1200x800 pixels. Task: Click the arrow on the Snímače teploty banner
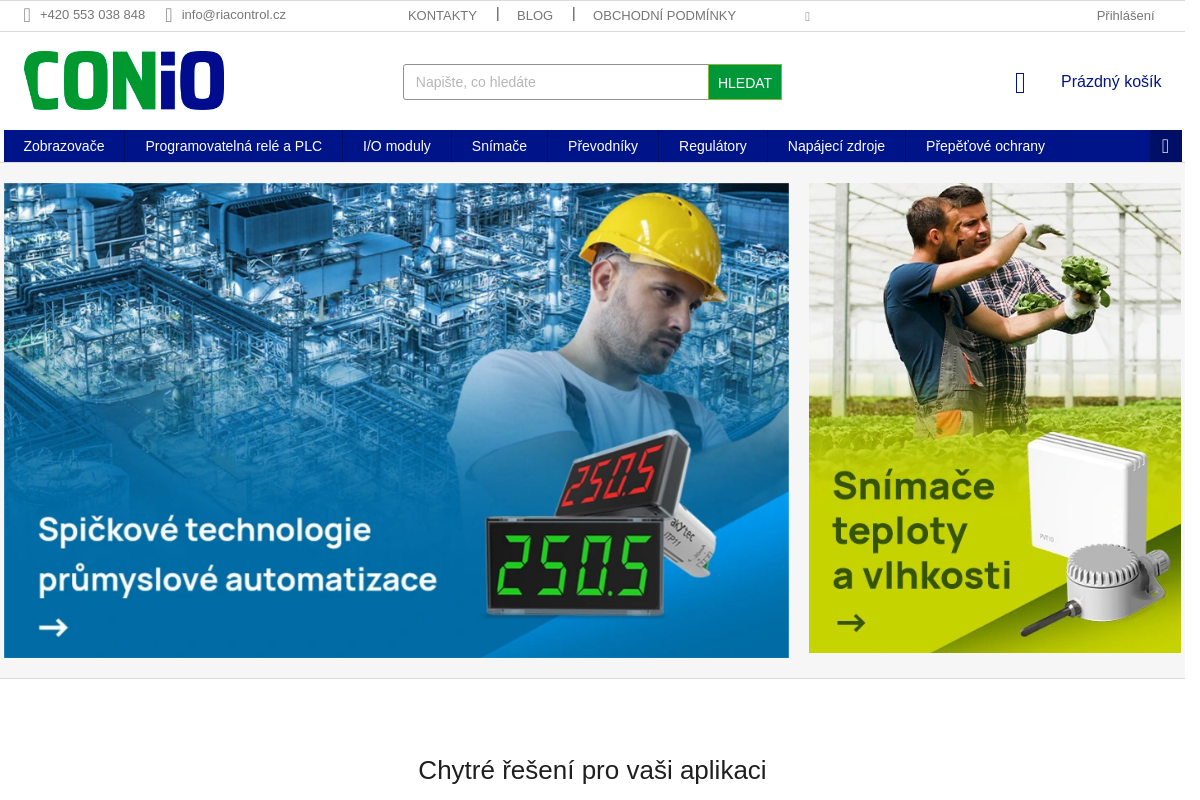[851, 622]
